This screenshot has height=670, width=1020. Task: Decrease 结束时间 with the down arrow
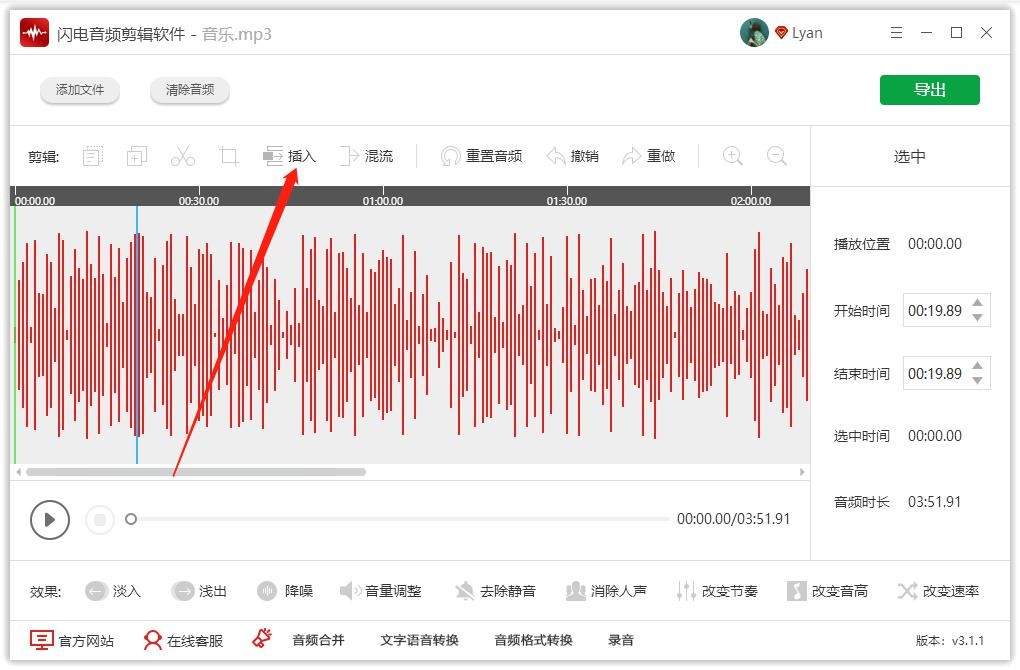(x=978, y=381)
